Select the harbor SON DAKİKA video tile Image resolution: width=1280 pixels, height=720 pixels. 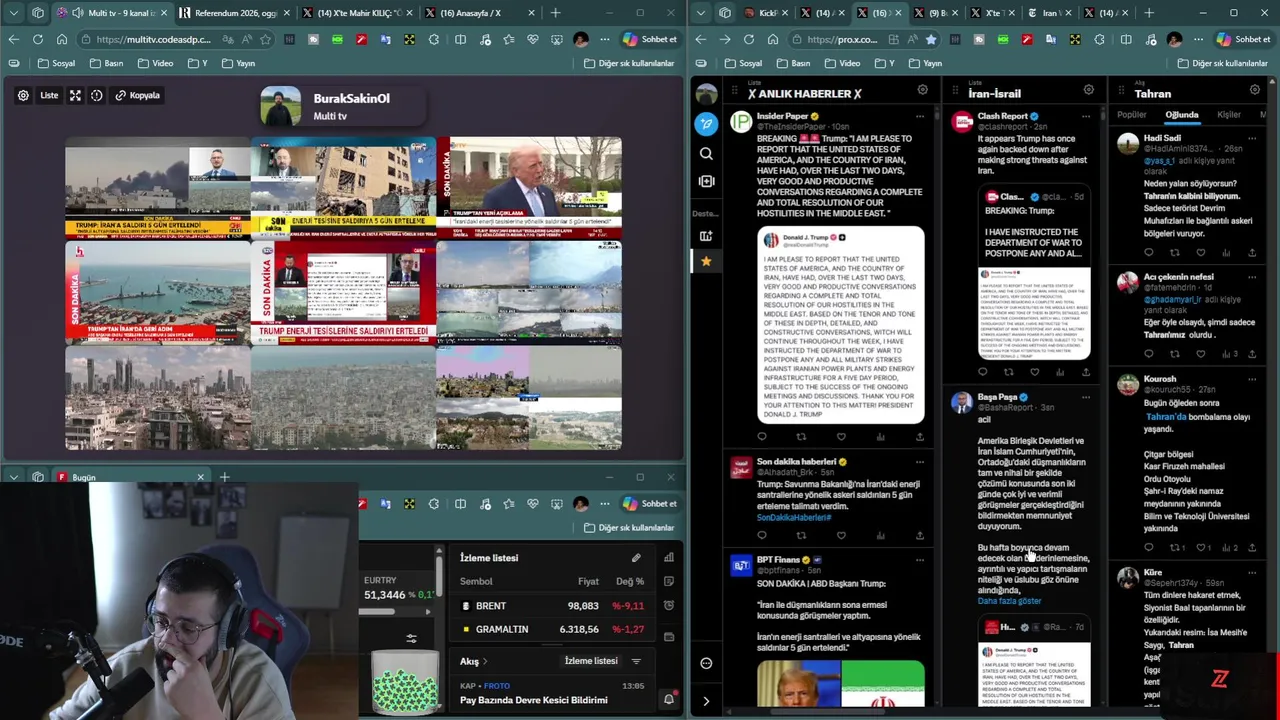pos(157,292)
